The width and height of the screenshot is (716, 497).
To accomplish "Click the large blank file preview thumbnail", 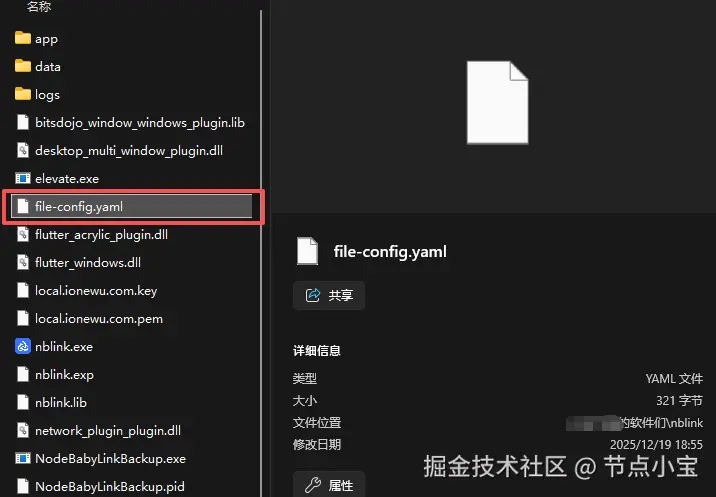I will 497,102.
